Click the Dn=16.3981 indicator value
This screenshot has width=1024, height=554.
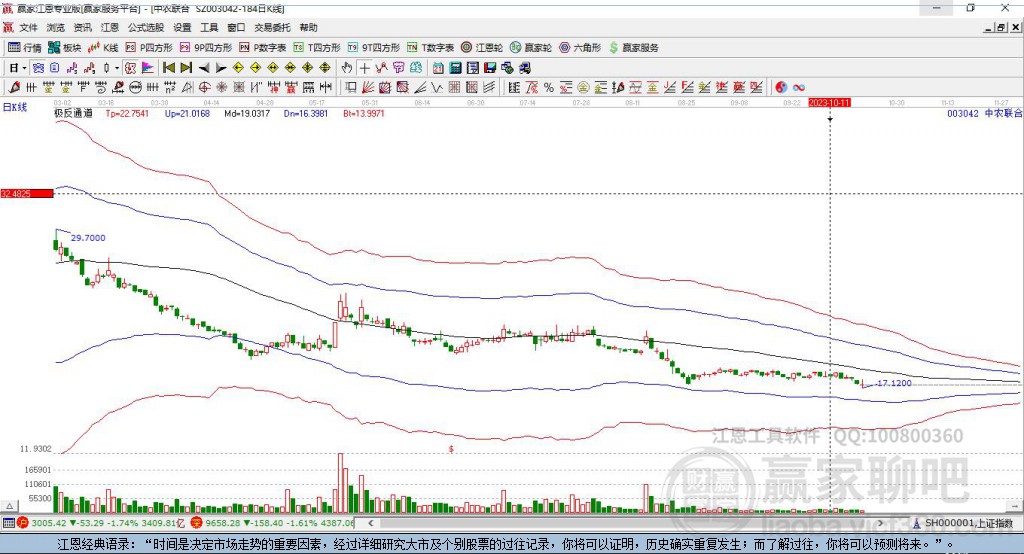(x=306, y=113)
